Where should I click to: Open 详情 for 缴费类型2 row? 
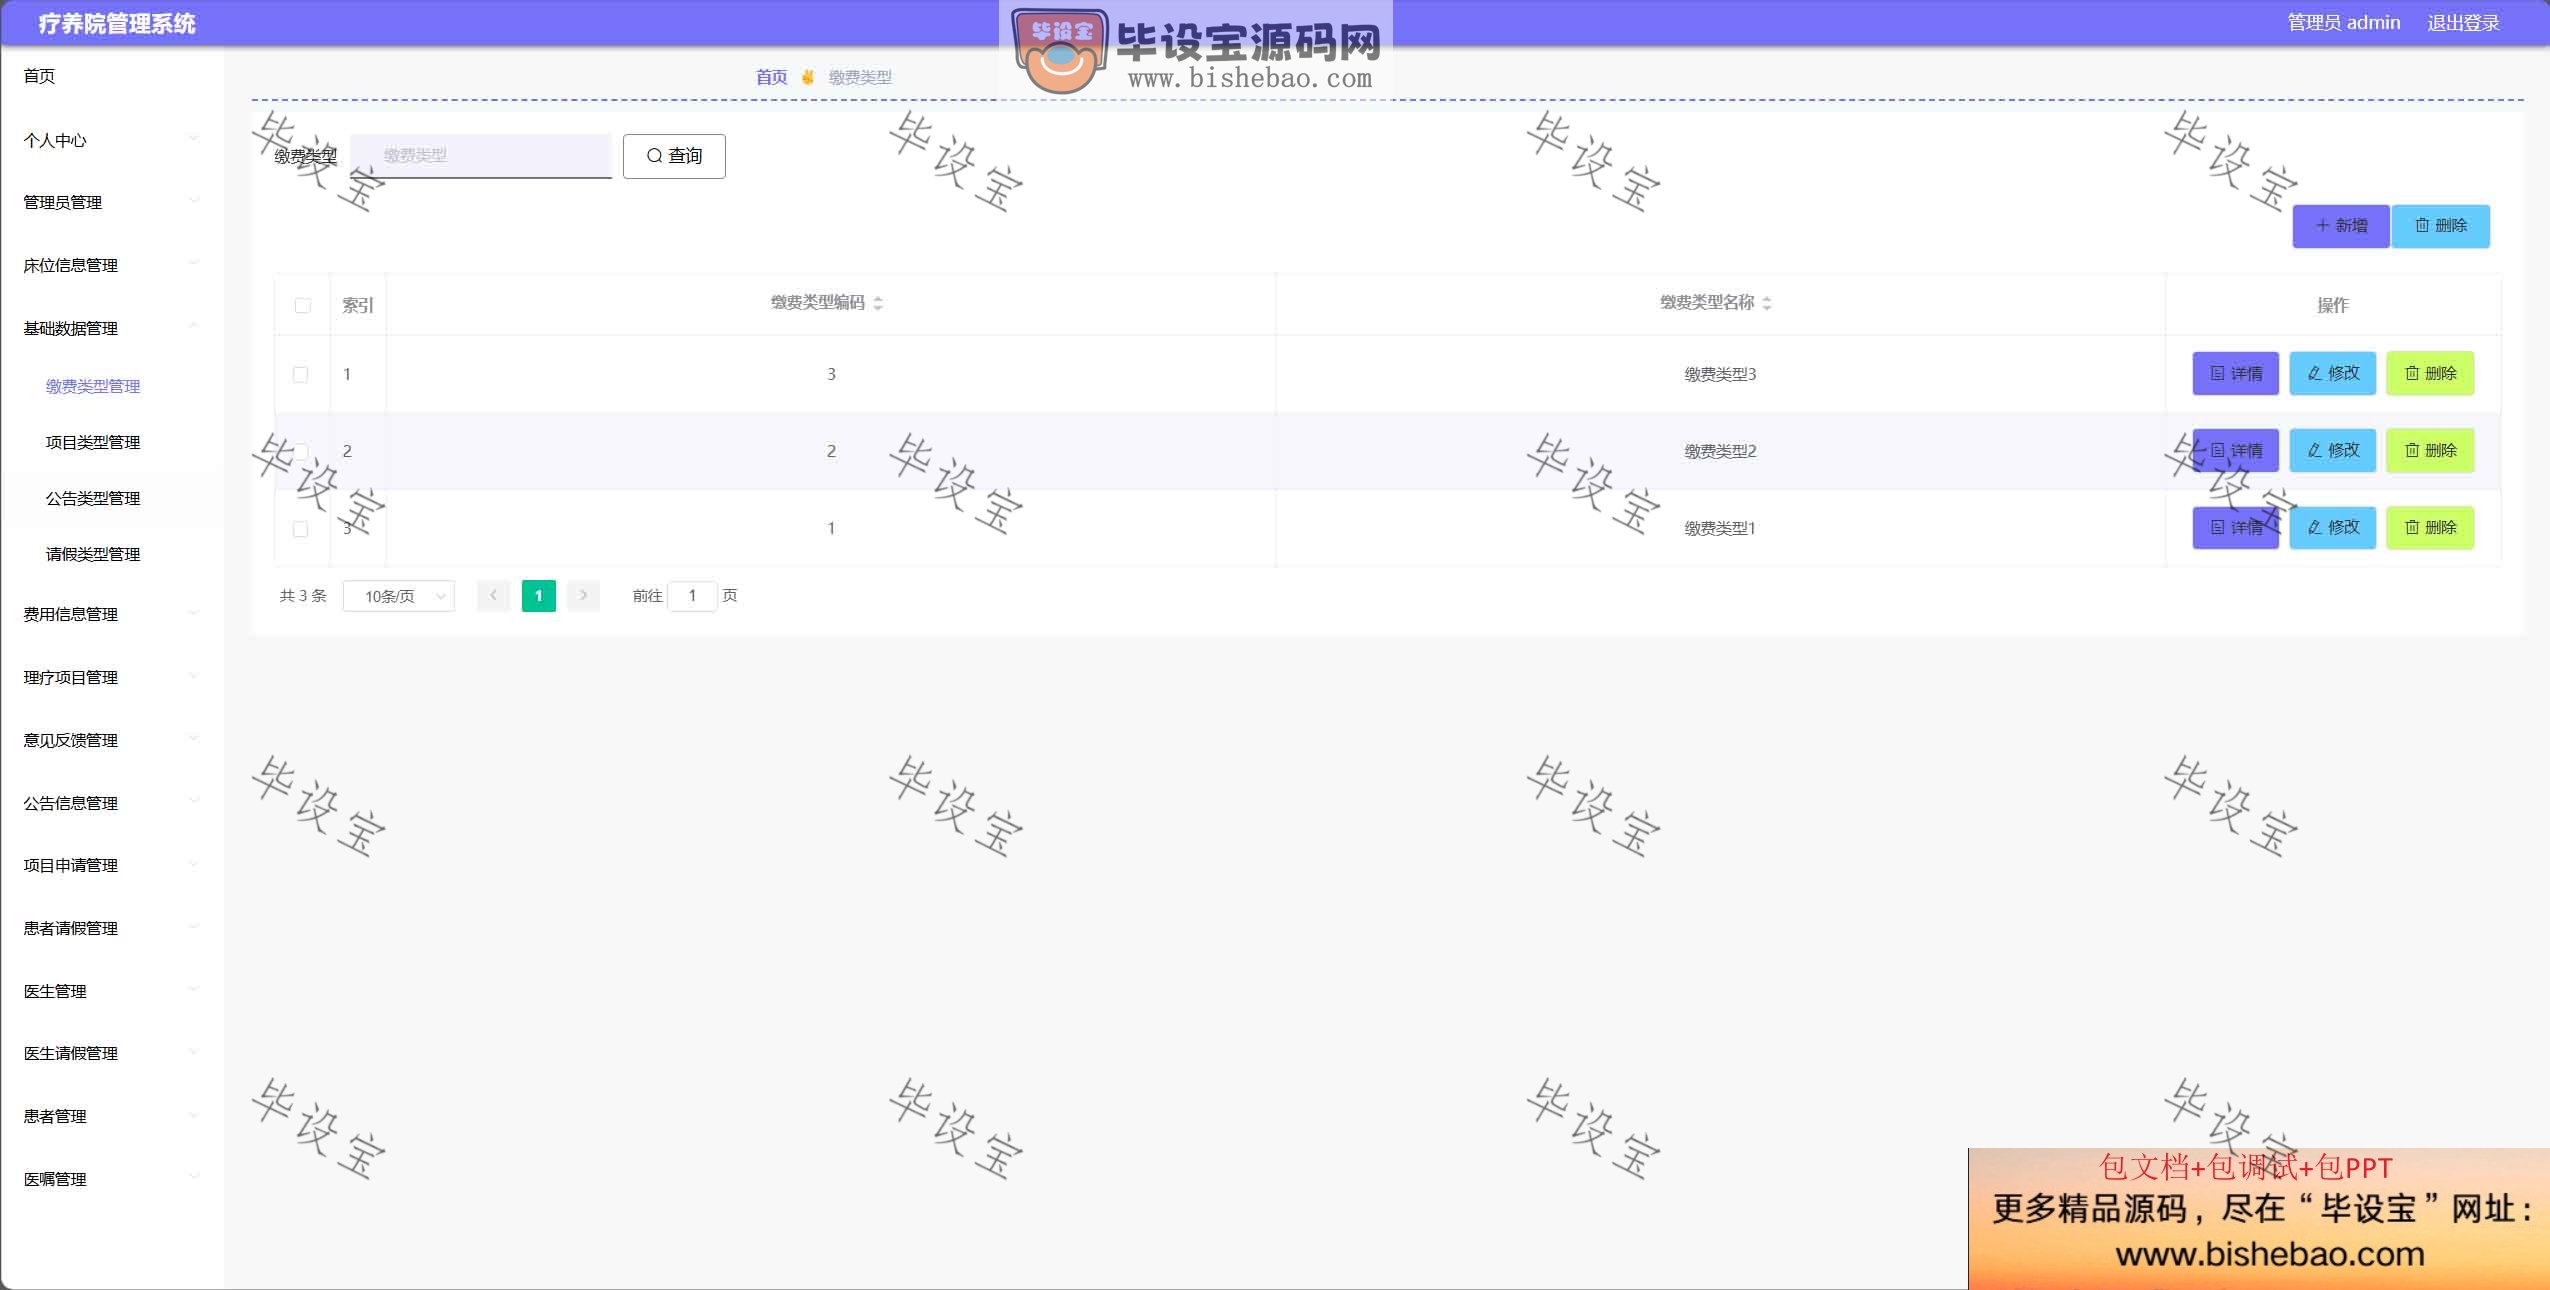(x=2236, y=450)
